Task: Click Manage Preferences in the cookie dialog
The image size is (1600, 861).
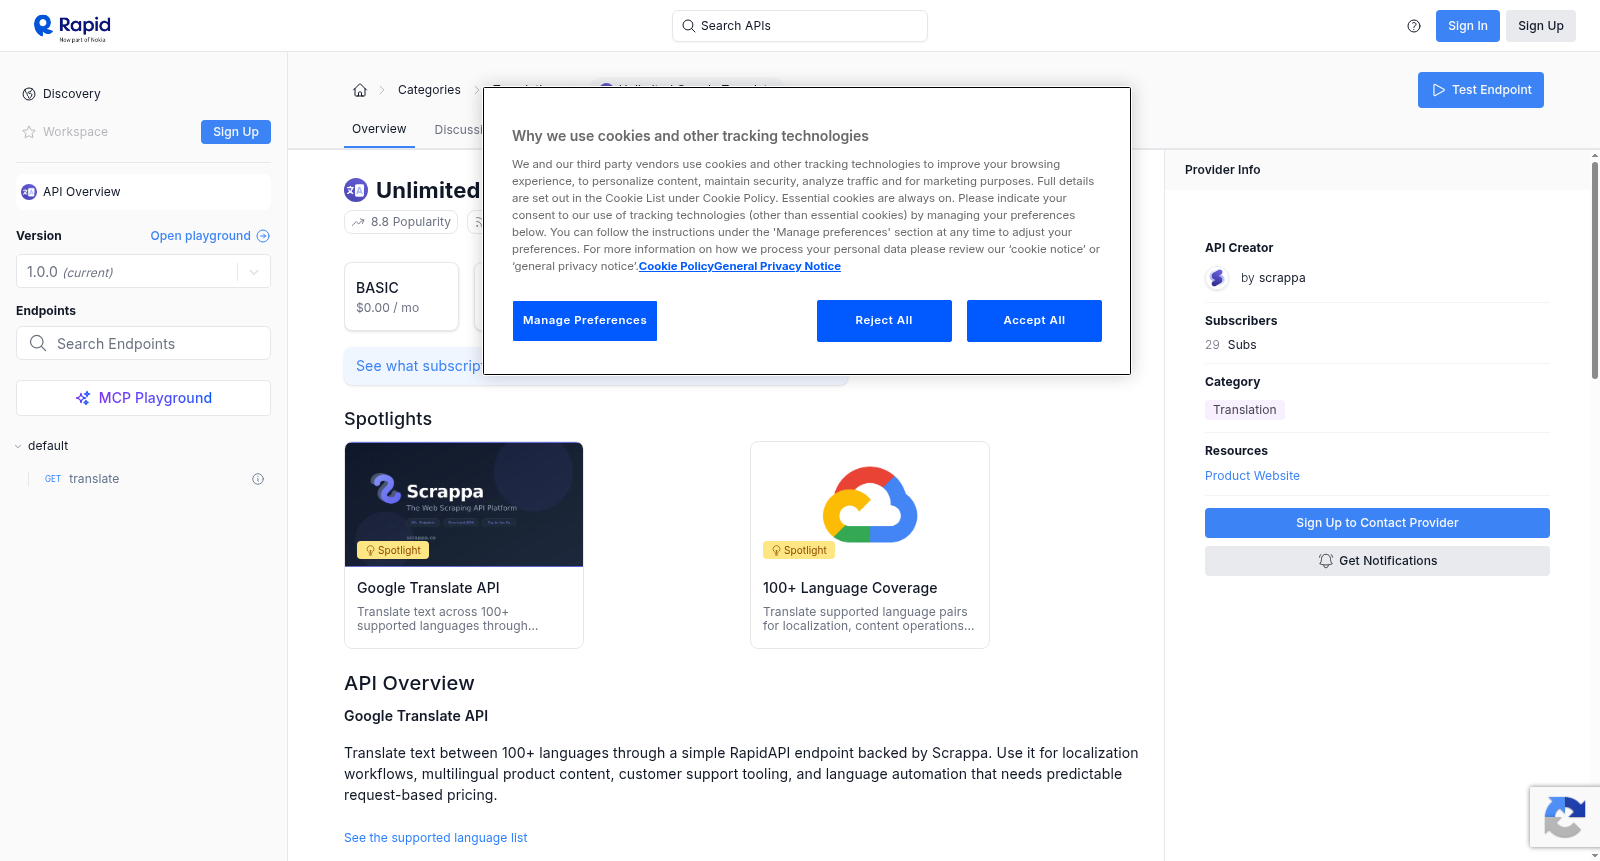Action: tap(585, 321)
